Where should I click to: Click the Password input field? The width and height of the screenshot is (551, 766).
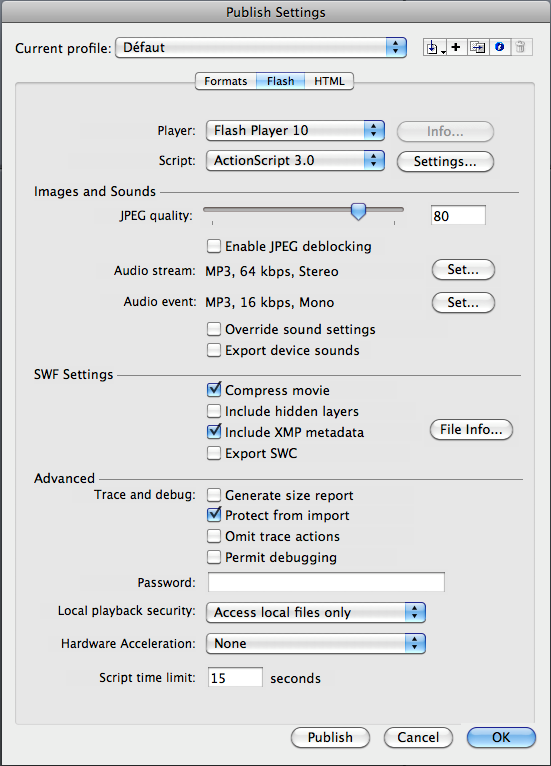tap(326, 582)
